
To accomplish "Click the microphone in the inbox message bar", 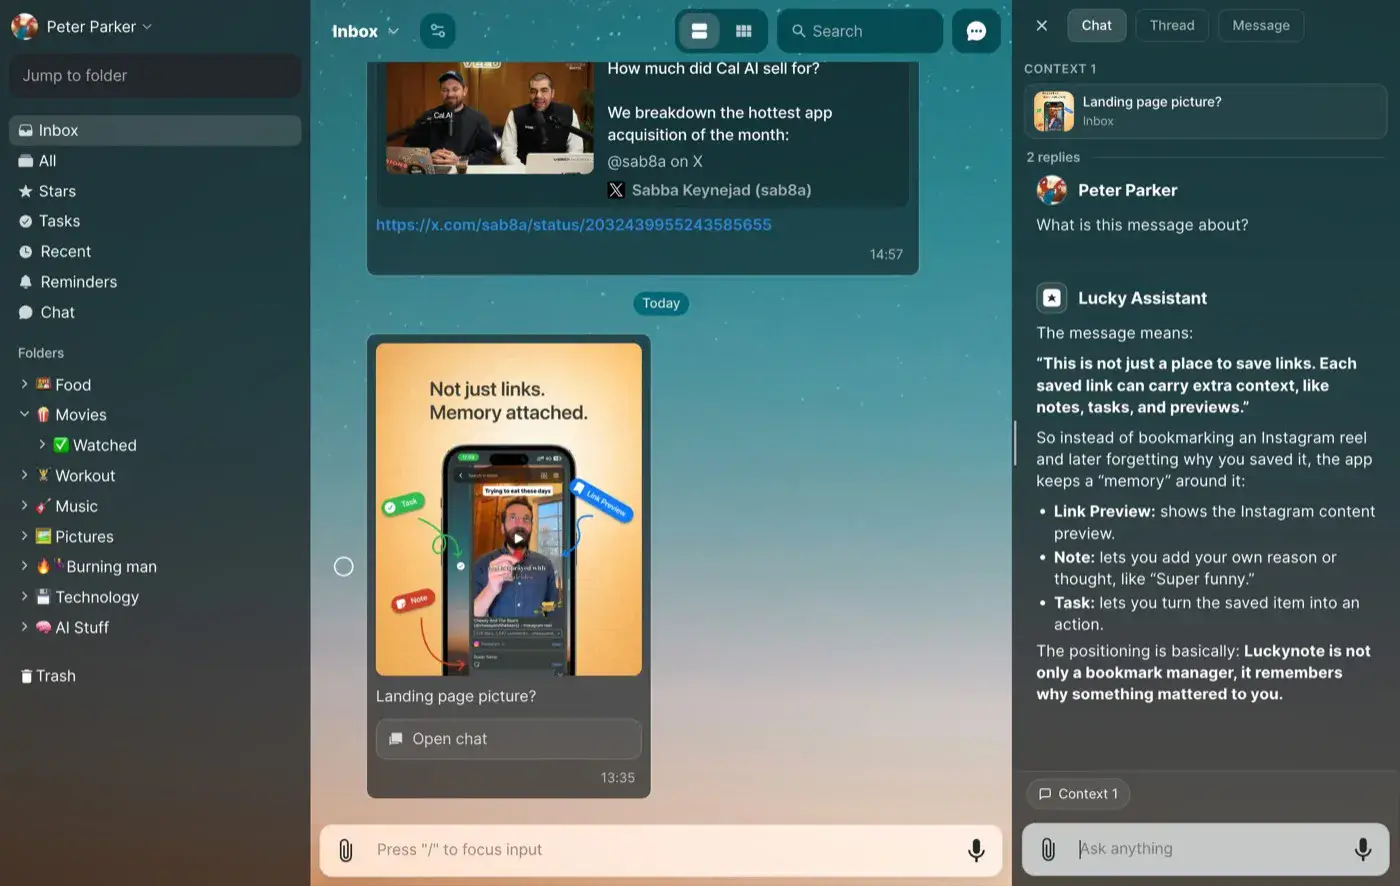I will coord(976,850).
